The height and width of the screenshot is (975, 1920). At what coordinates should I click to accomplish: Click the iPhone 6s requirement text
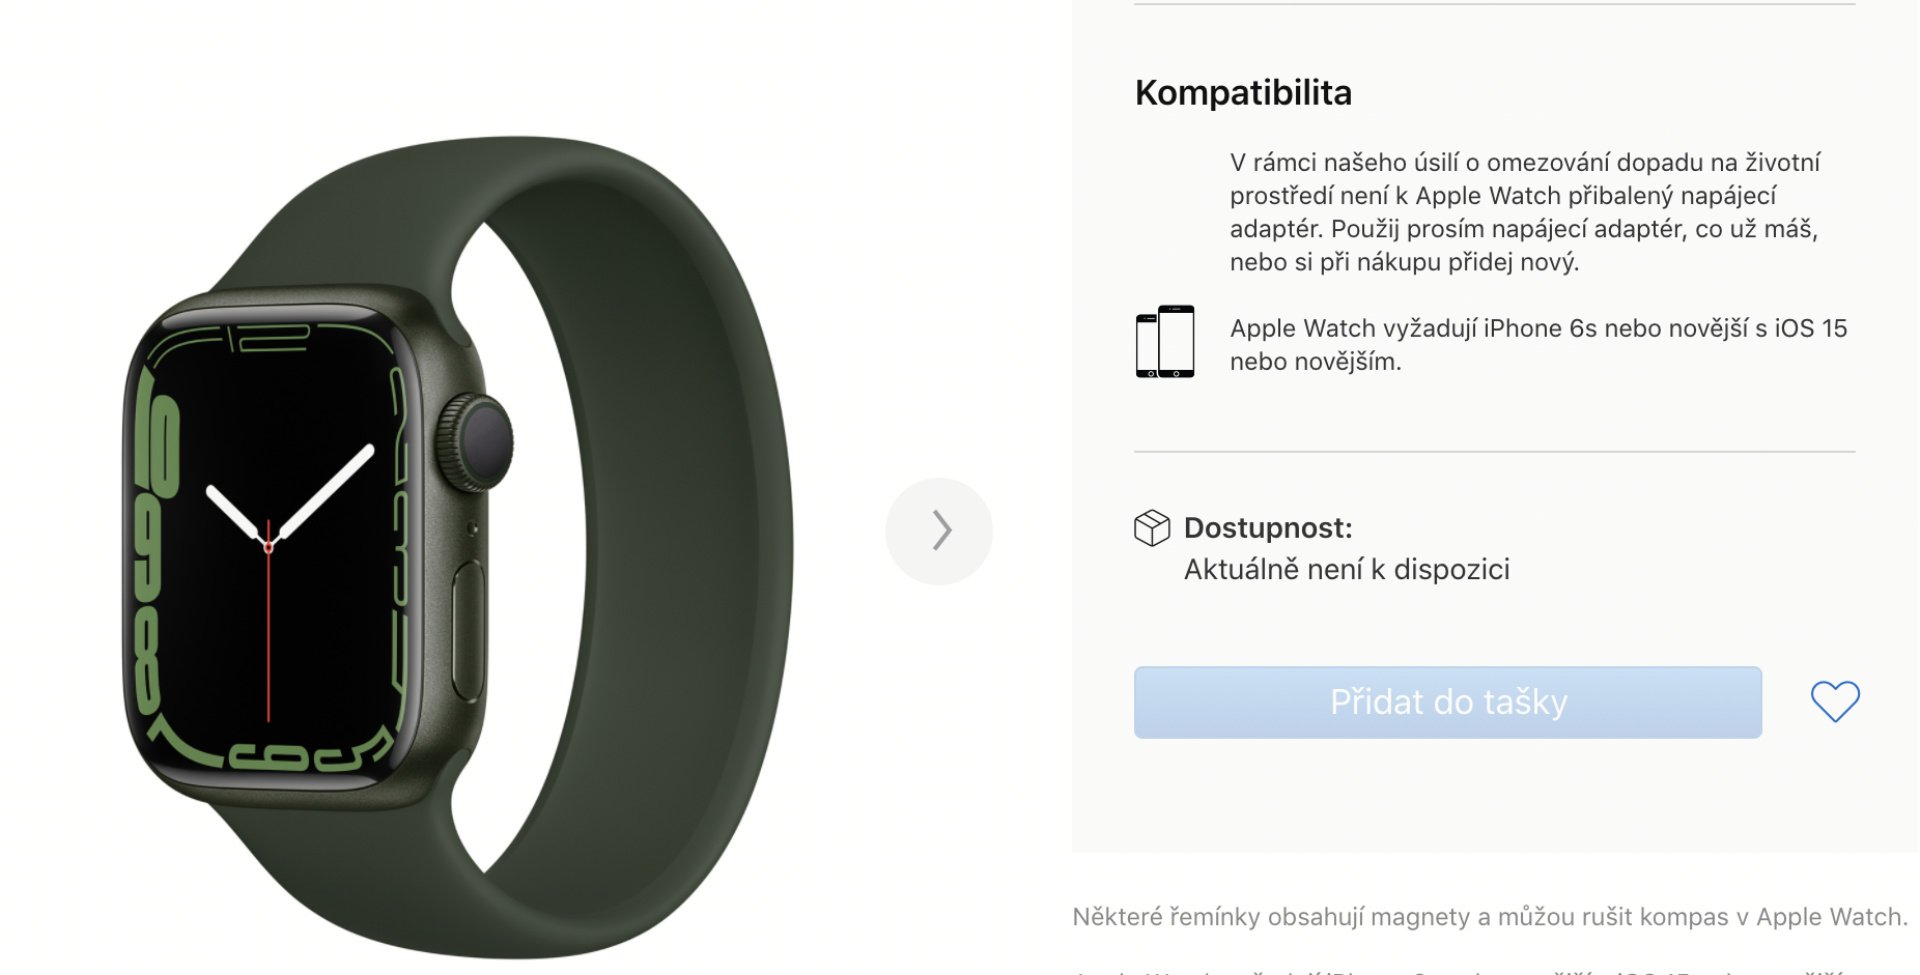tap(1538, 345)
